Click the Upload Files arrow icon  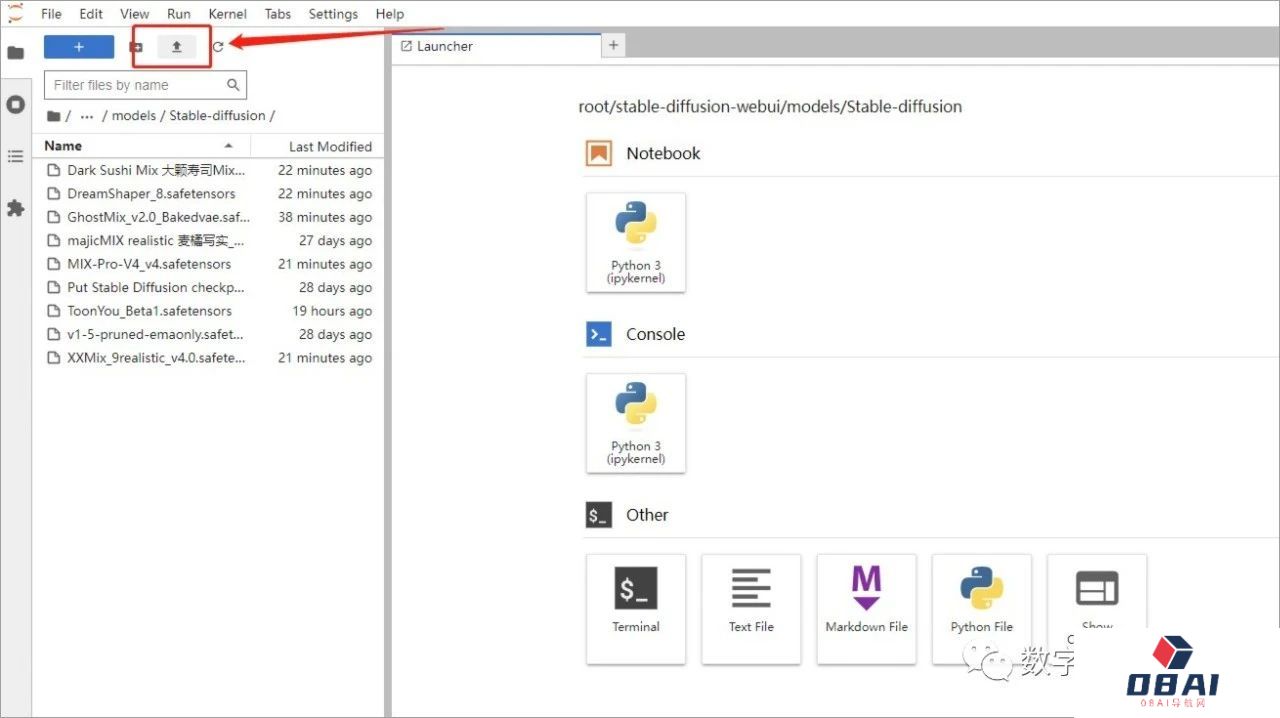[177, 47]
